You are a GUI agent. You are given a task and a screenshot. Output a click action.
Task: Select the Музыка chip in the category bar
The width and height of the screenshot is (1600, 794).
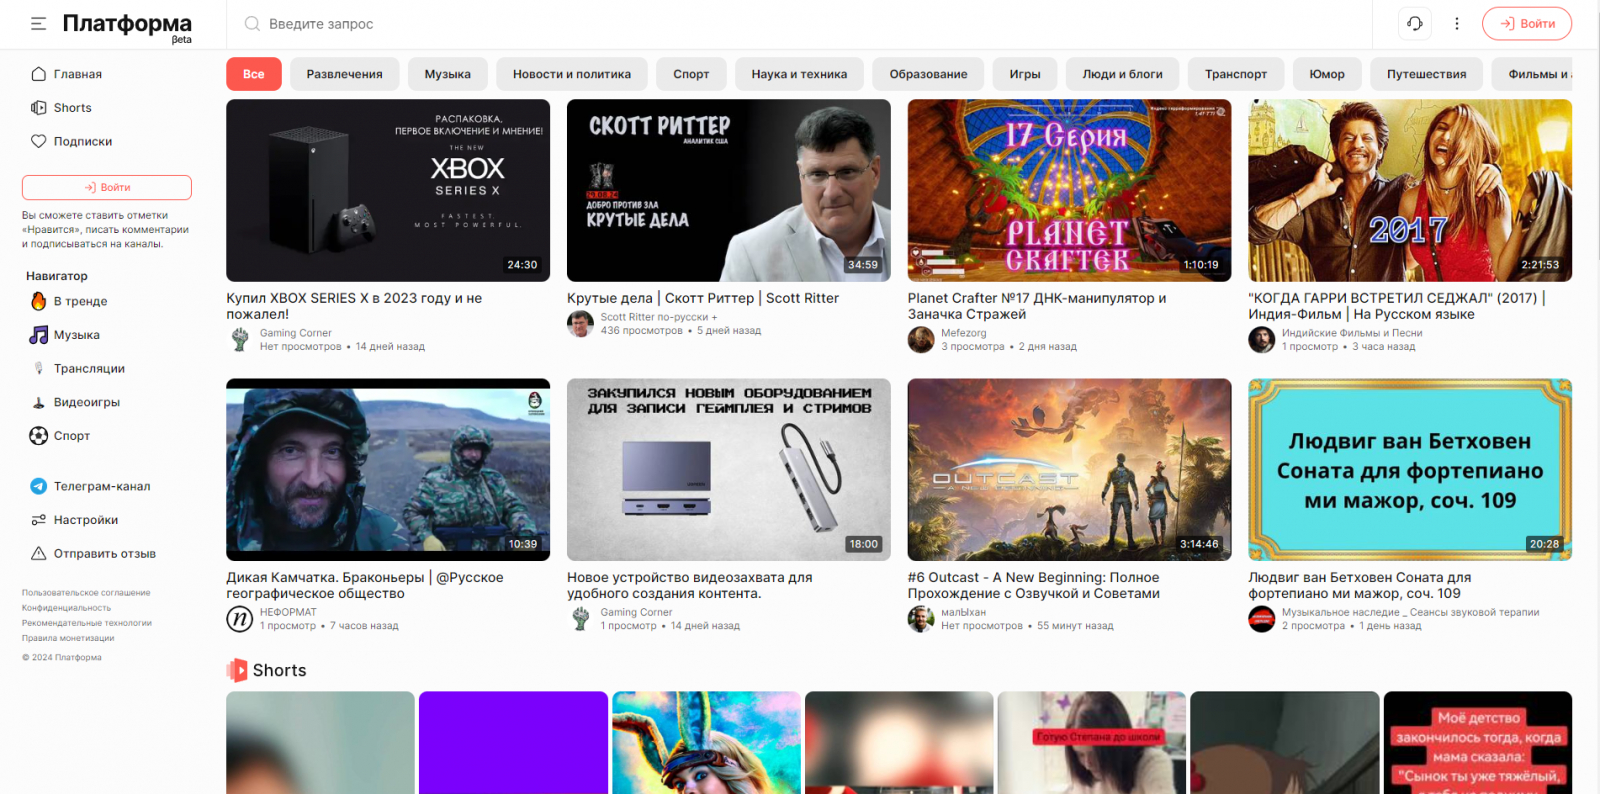click(447, 74)
